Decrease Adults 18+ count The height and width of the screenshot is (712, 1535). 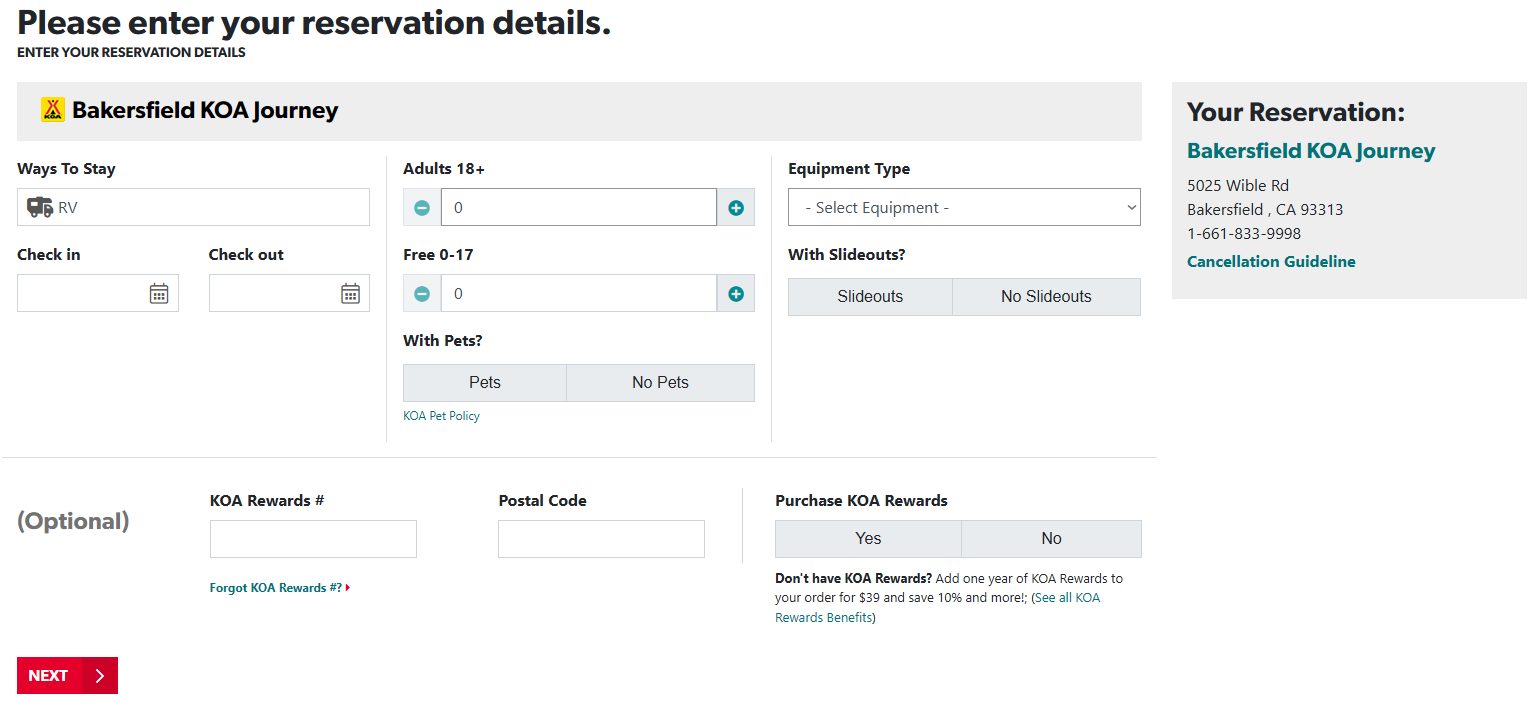coord(422,208)
